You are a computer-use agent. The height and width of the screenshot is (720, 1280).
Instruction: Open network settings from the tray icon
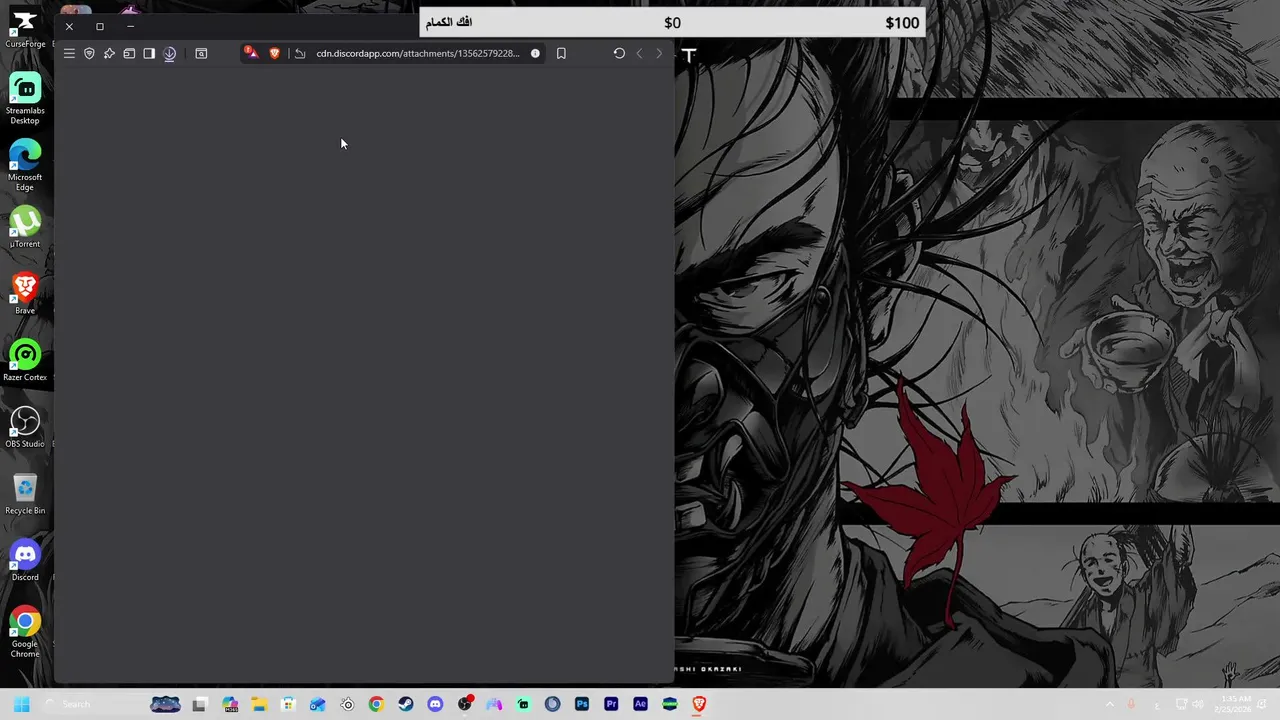tap(1182, 704)
